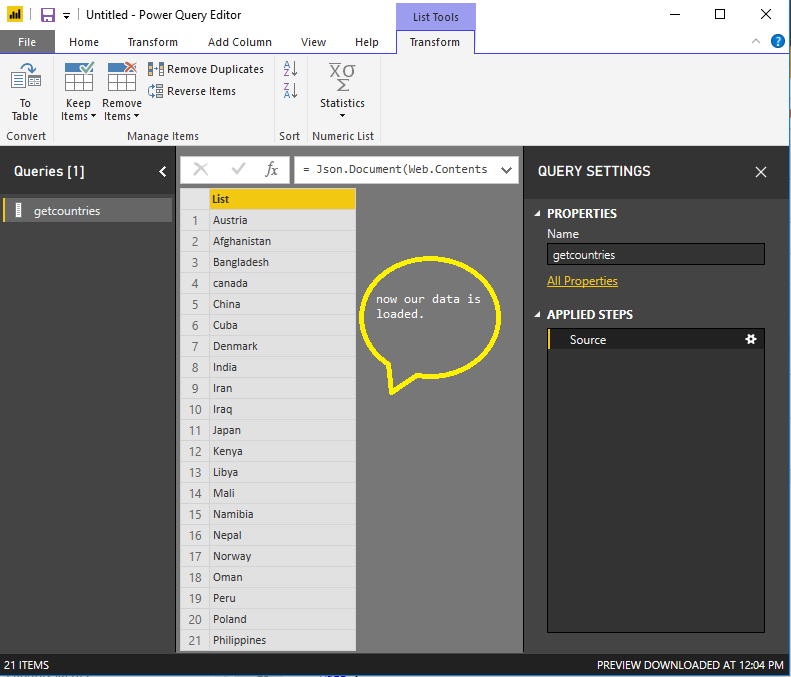Click Reverse Items

click(192, 91)
